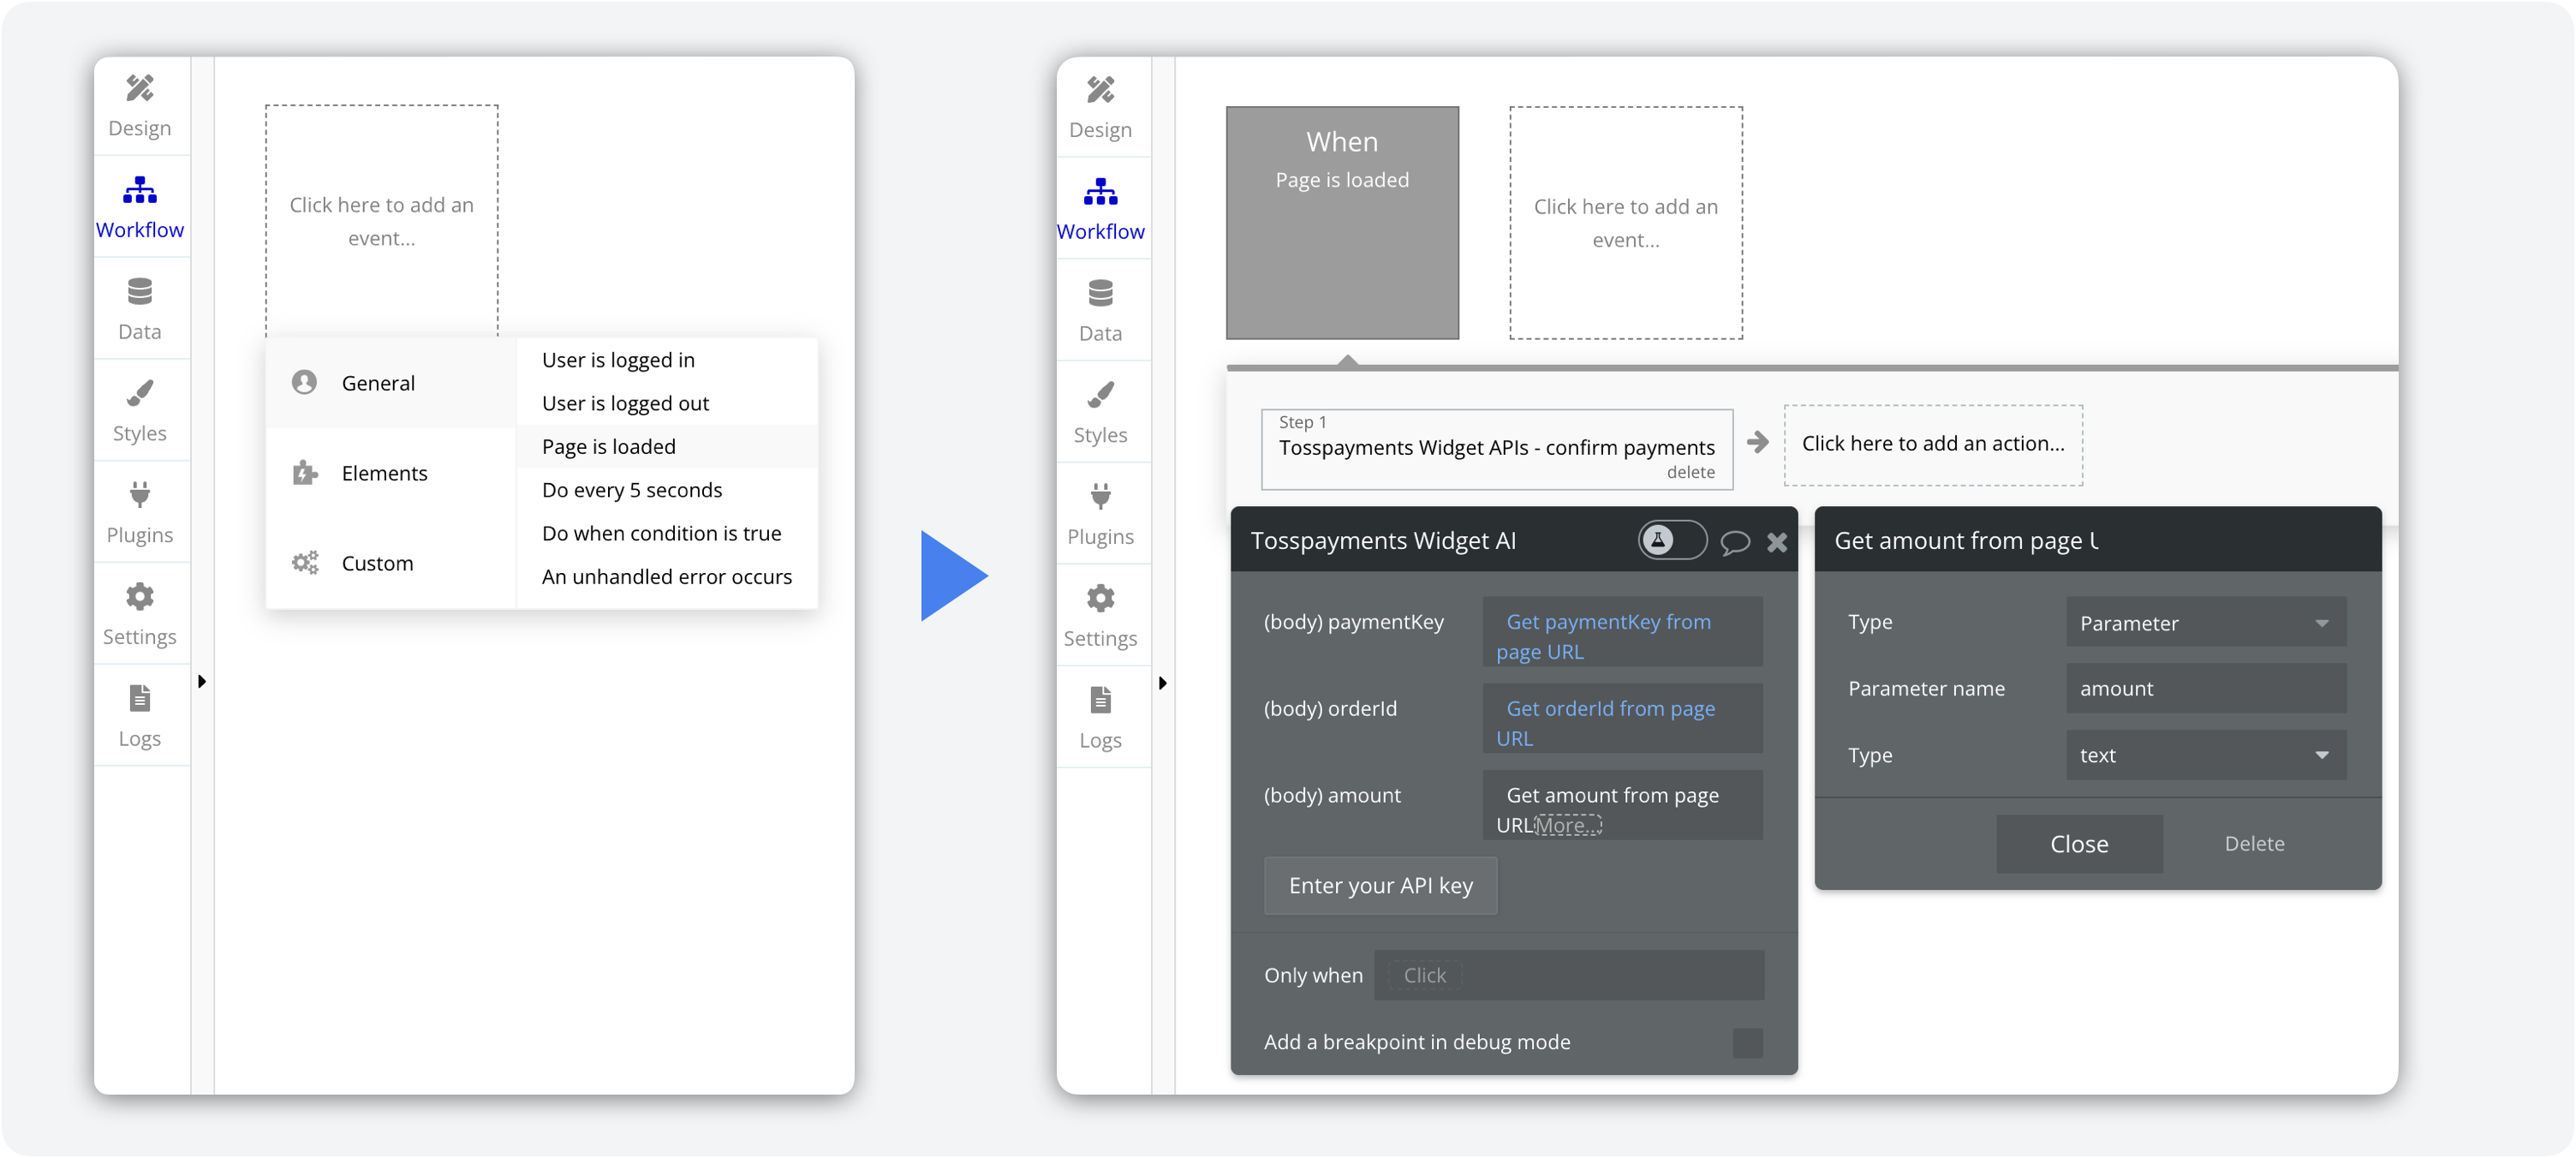Click Enter your API key button
Screen dimensions: 2576x1158
coord(1380,885)
